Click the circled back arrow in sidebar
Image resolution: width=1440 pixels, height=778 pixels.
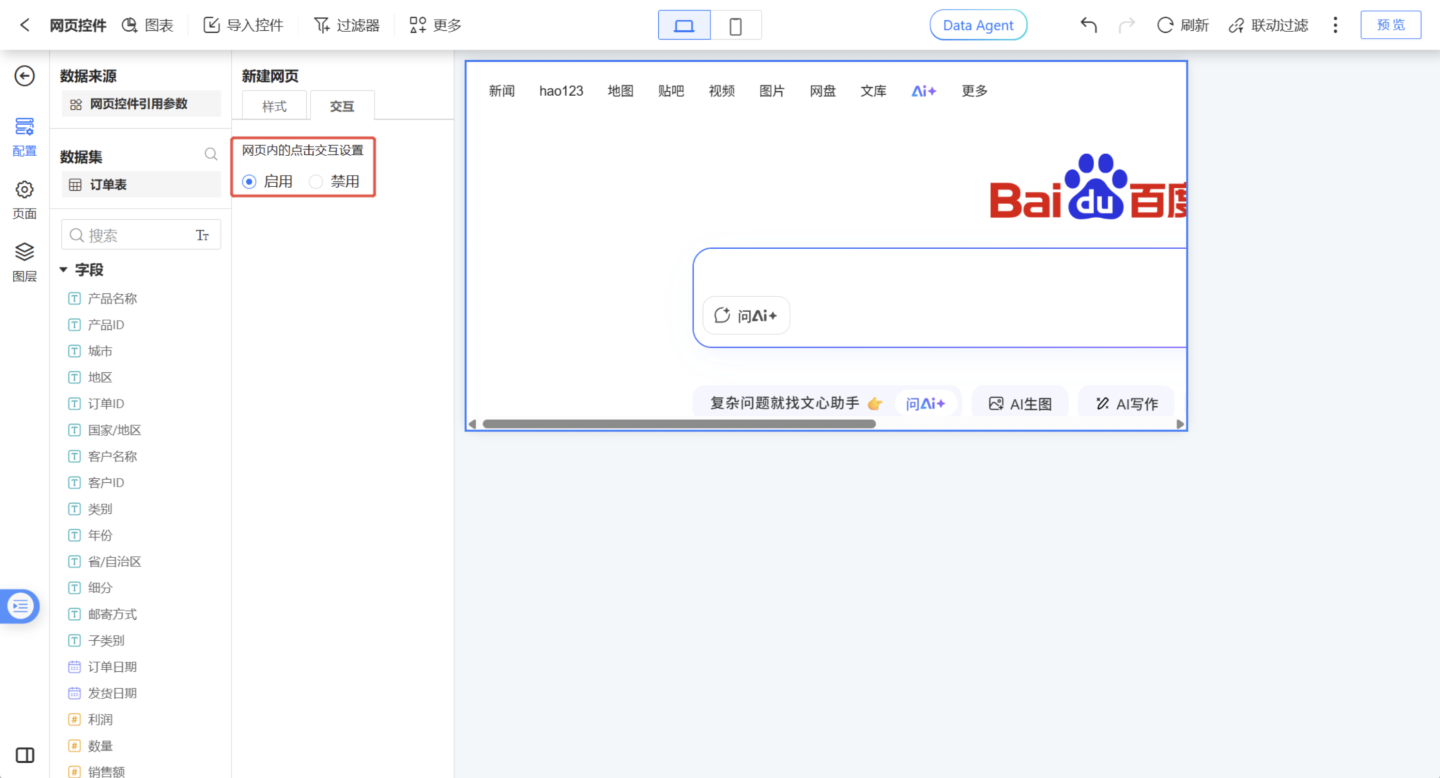[x=25, y=76]
